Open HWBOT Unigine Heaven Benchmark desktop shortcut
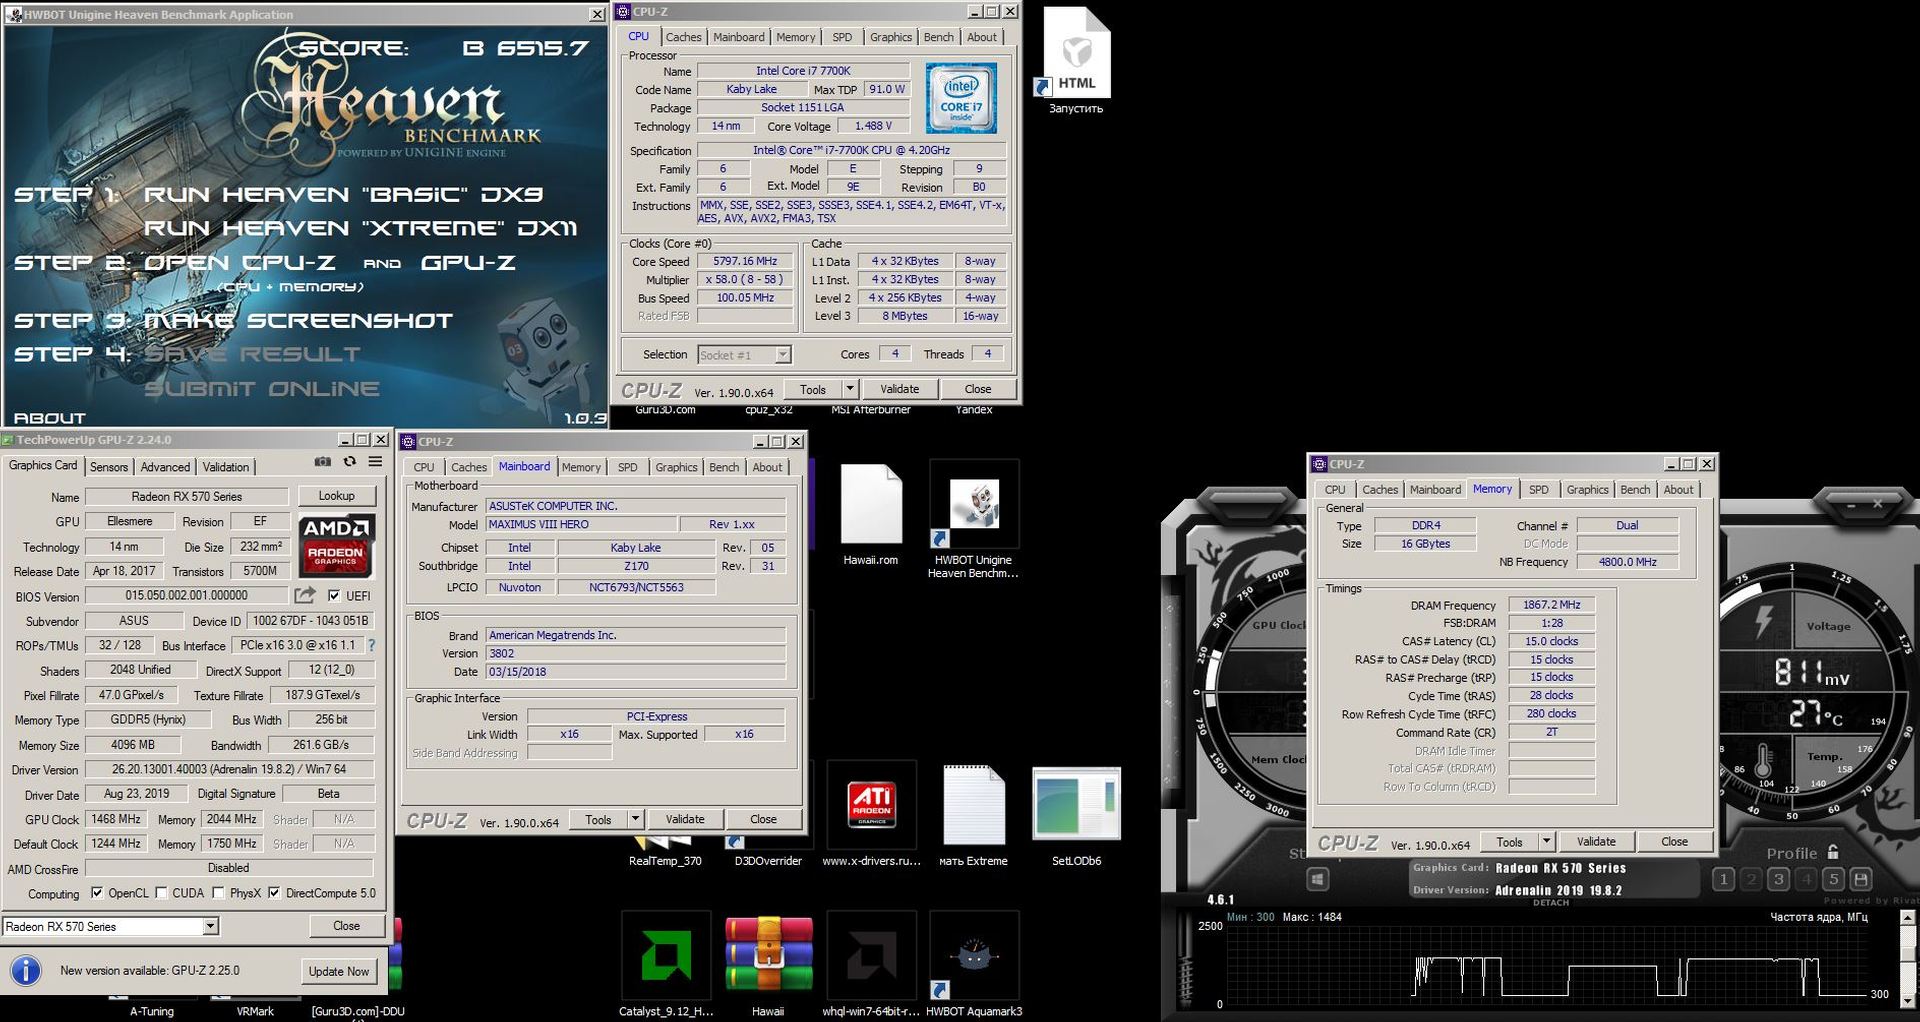This screenshot has height=1022, width=1920. [973, 520]
